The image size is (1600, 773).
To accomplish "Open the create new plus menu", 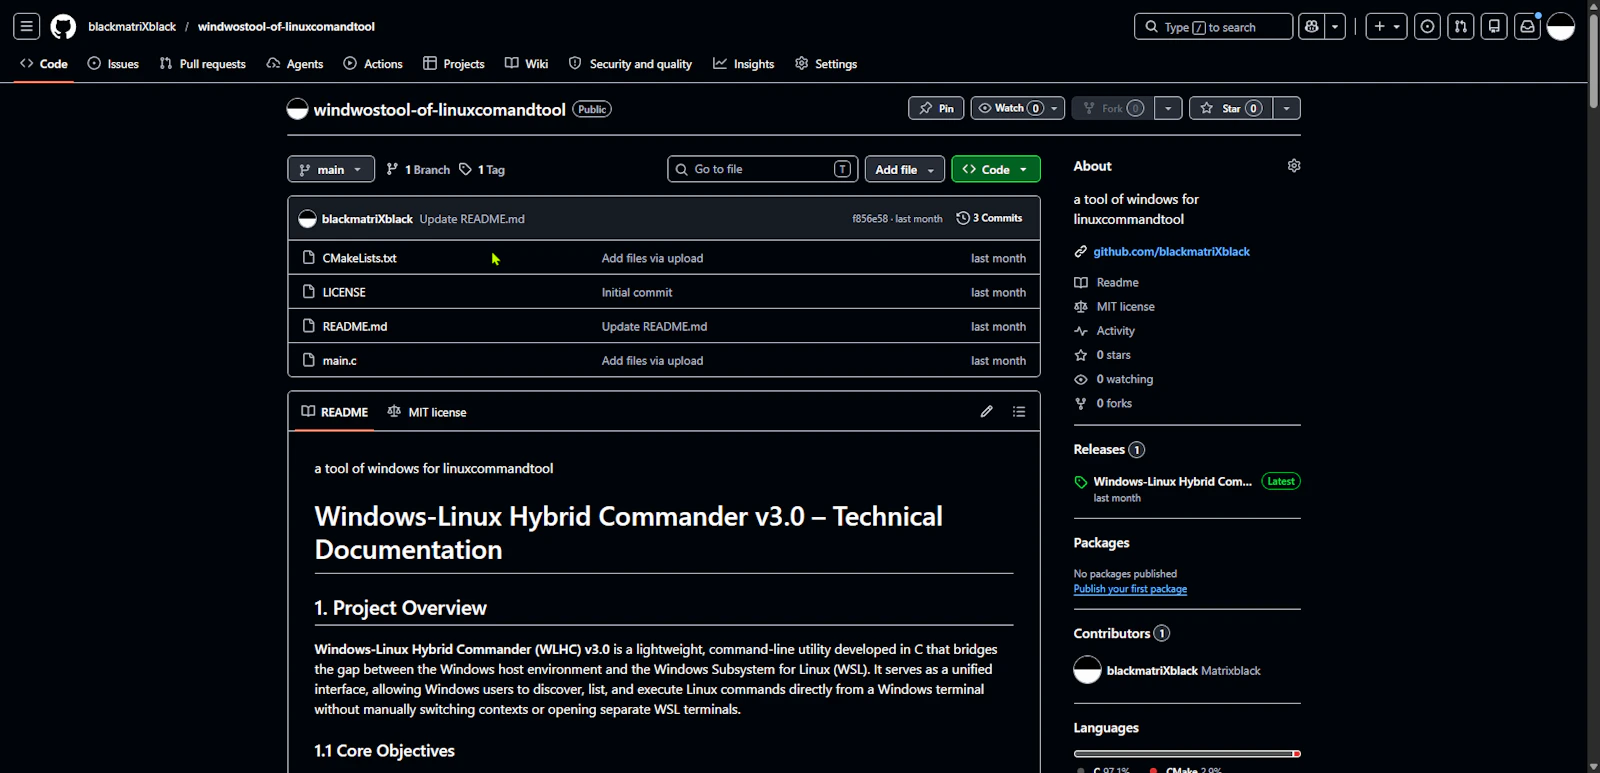I will 1386,27.
